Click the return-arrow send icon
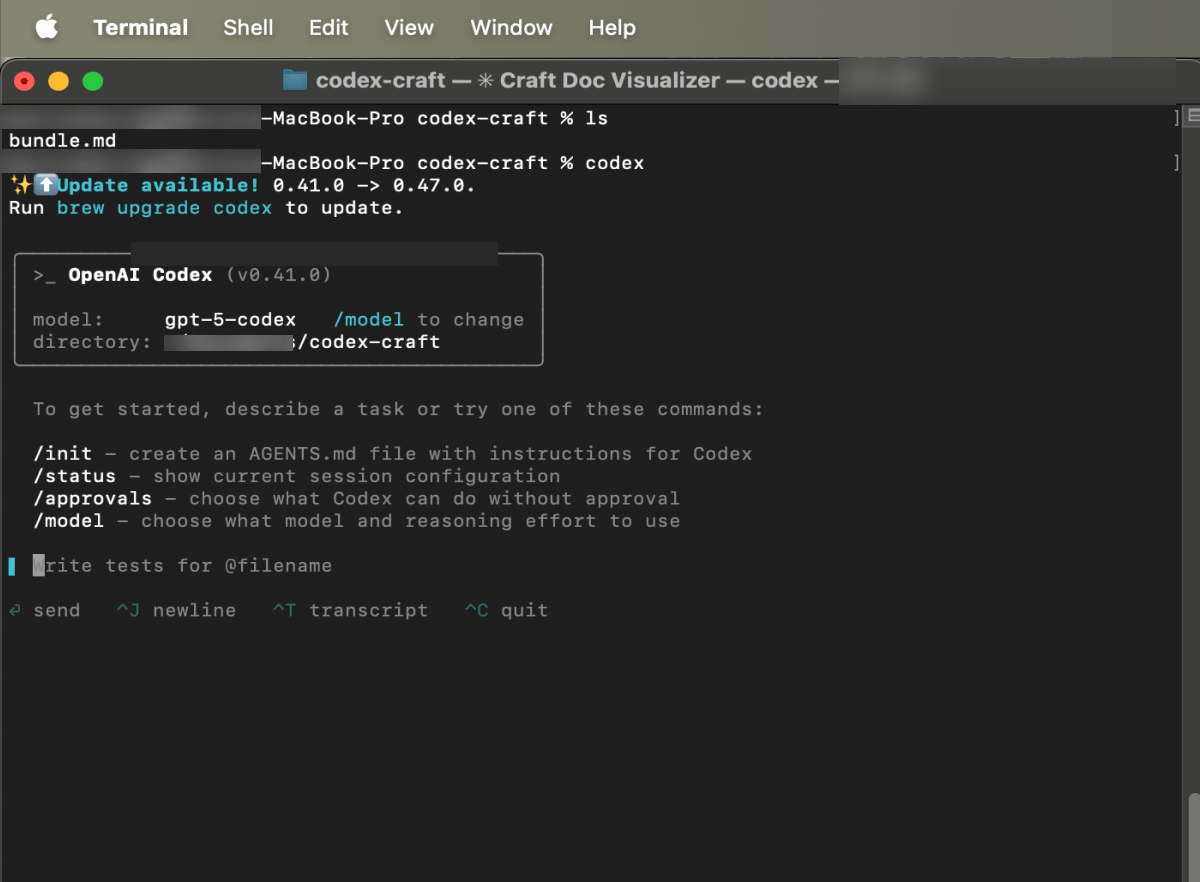 pyautogui.click(x=12, y=609)
